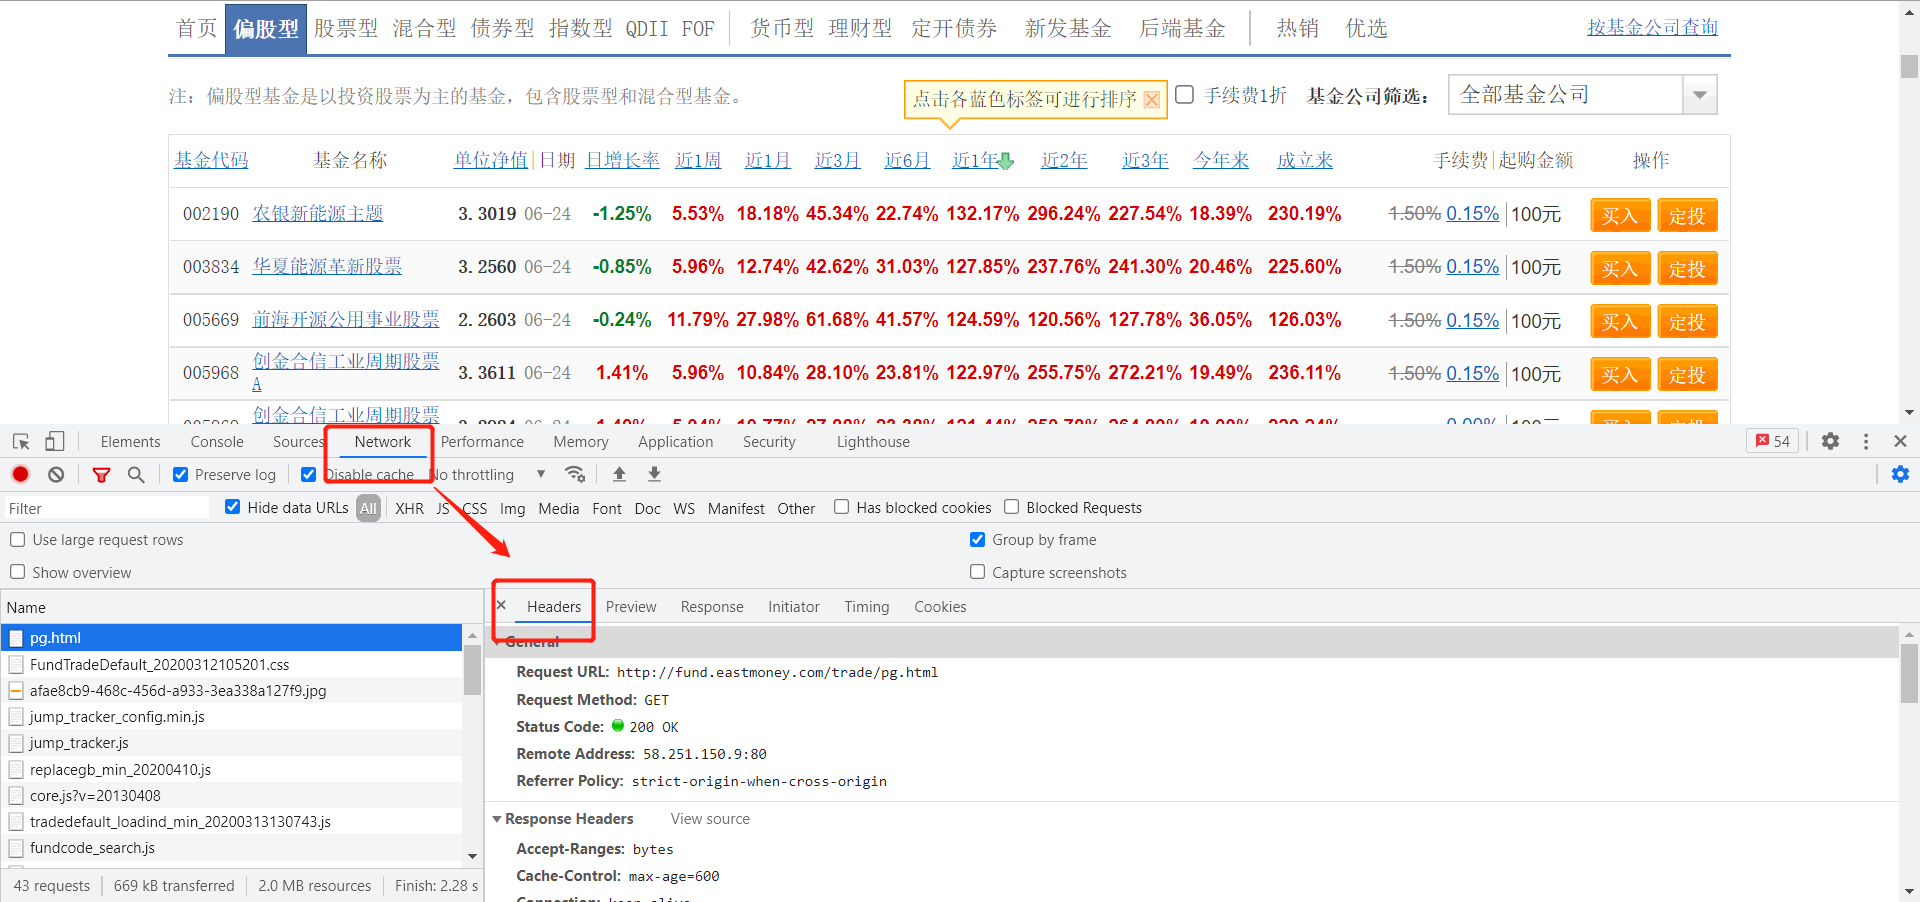Open network conditions wifi icon
Viewport: 1920px width, 902px height.
click(574, 474)
